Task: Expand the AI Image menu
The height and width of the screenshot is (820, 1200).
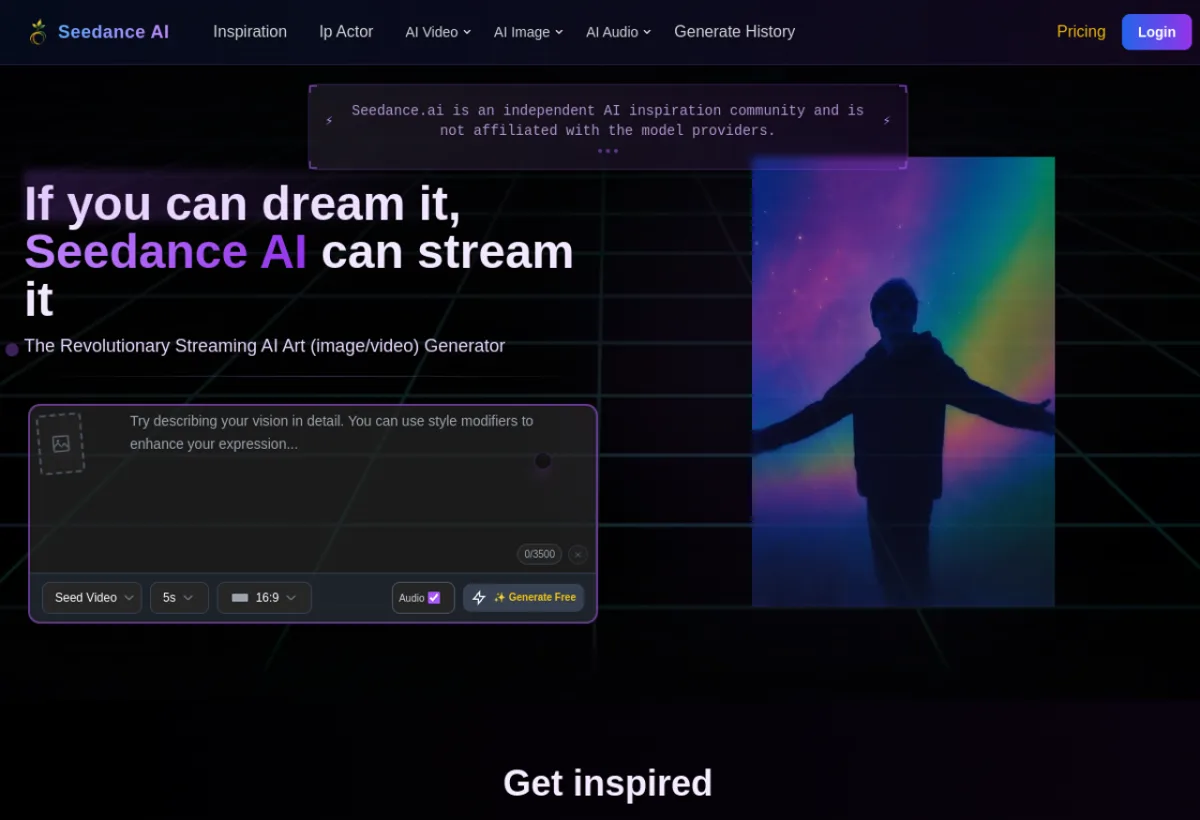Action: (528, 32)
